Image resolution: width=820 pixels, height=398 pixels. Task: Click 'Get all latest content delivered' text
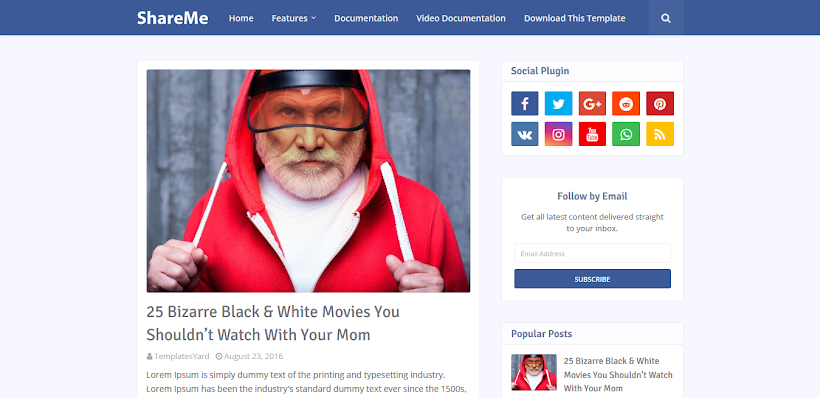[x=592, y=222]
